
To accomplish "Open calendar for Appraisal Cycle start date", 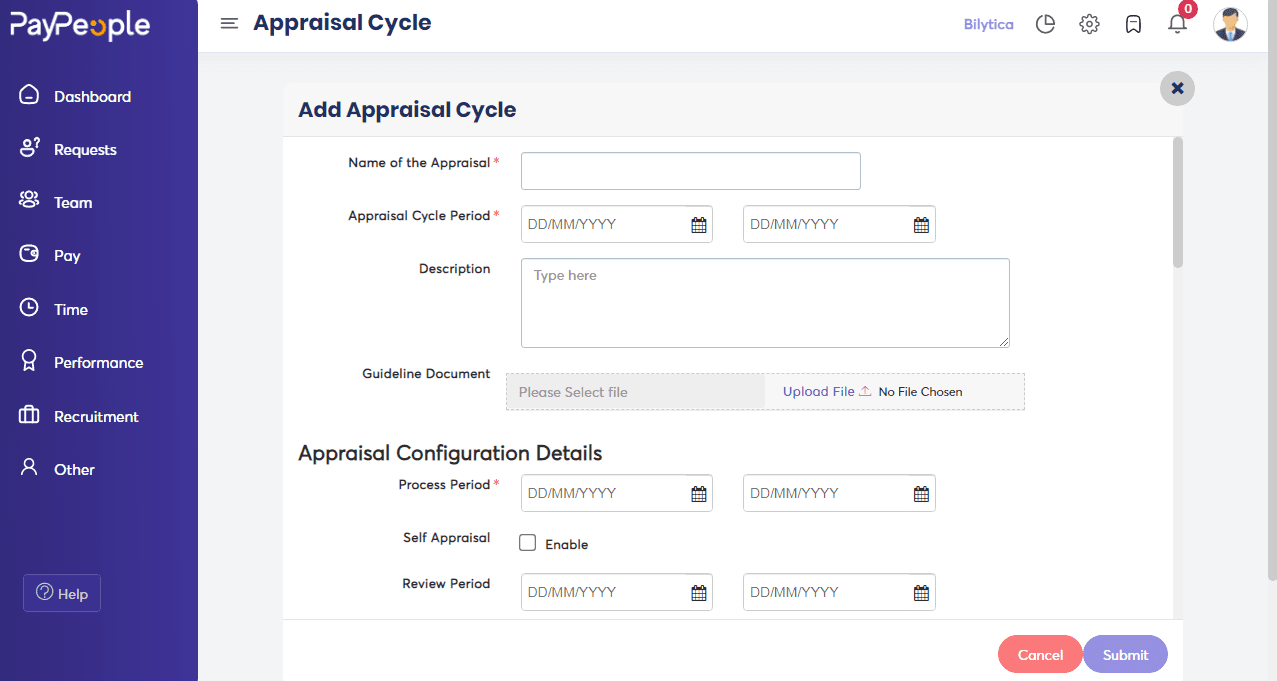I will (x=699, y=225).
